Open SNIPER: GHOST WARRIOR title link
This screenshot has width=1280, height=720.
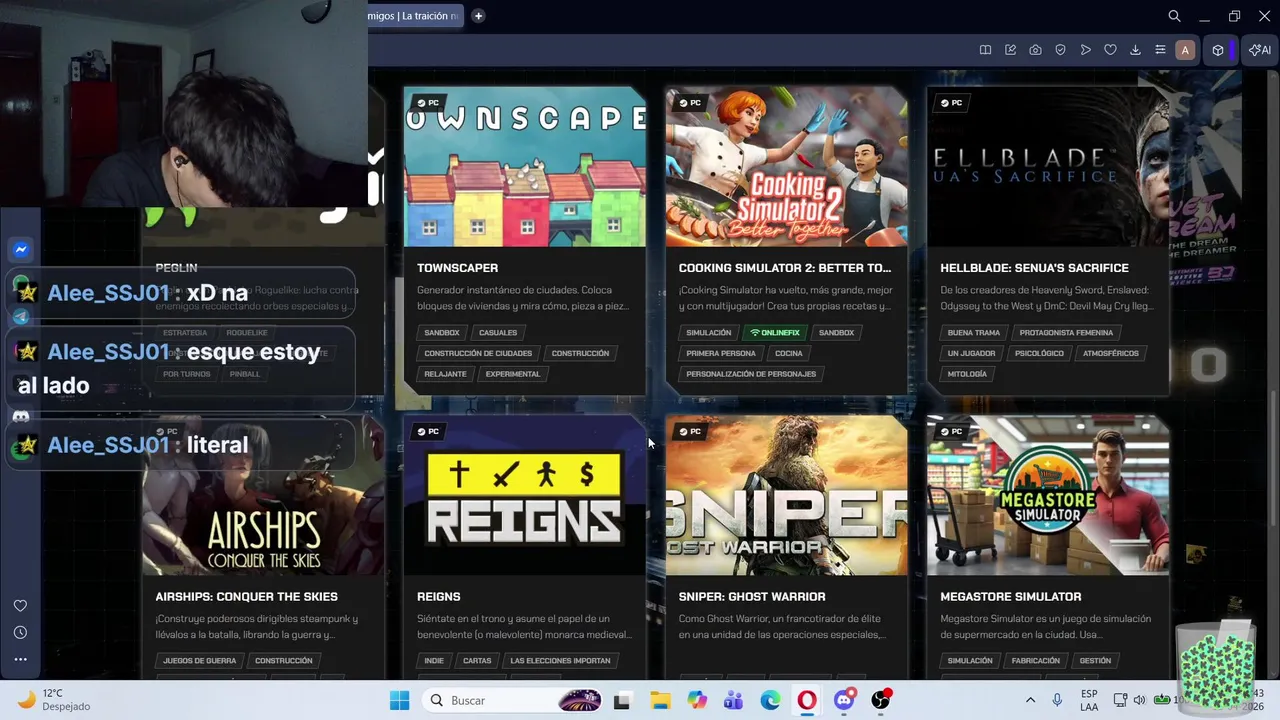point(752,597)
